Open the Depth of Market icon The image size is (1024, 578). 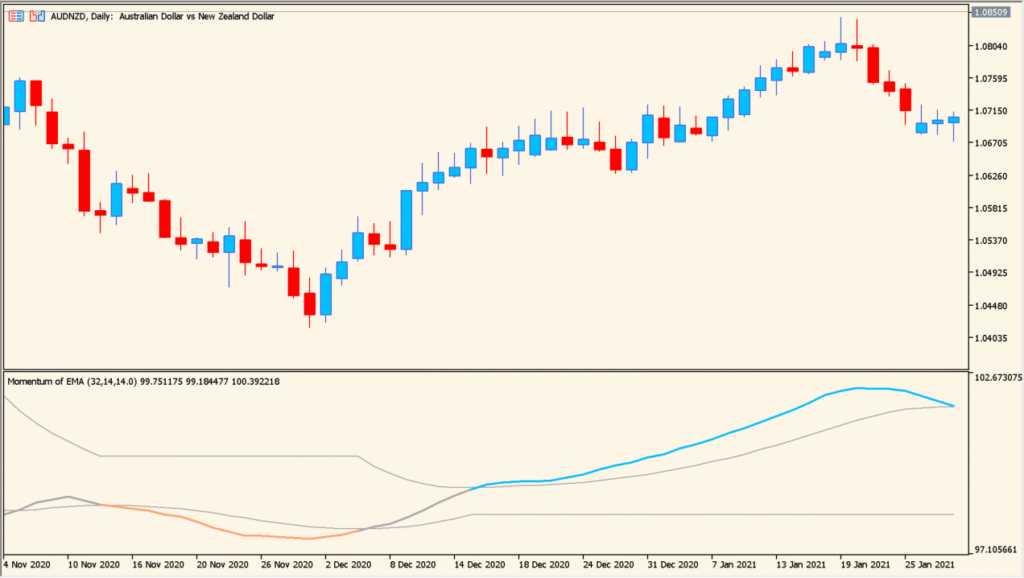(x=16, y=16)
